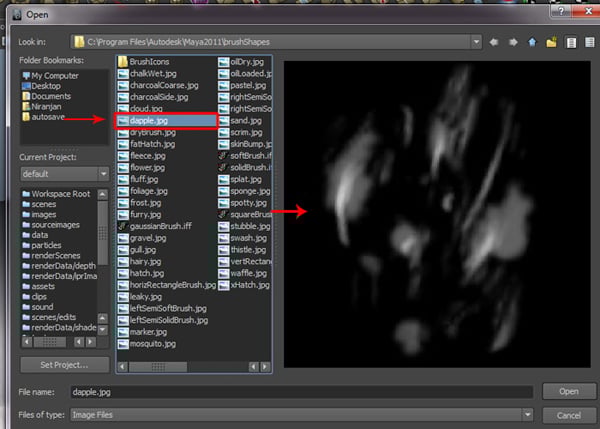Select the autosave bookmark
600x429 pixels.
click(x=43, y=117)
